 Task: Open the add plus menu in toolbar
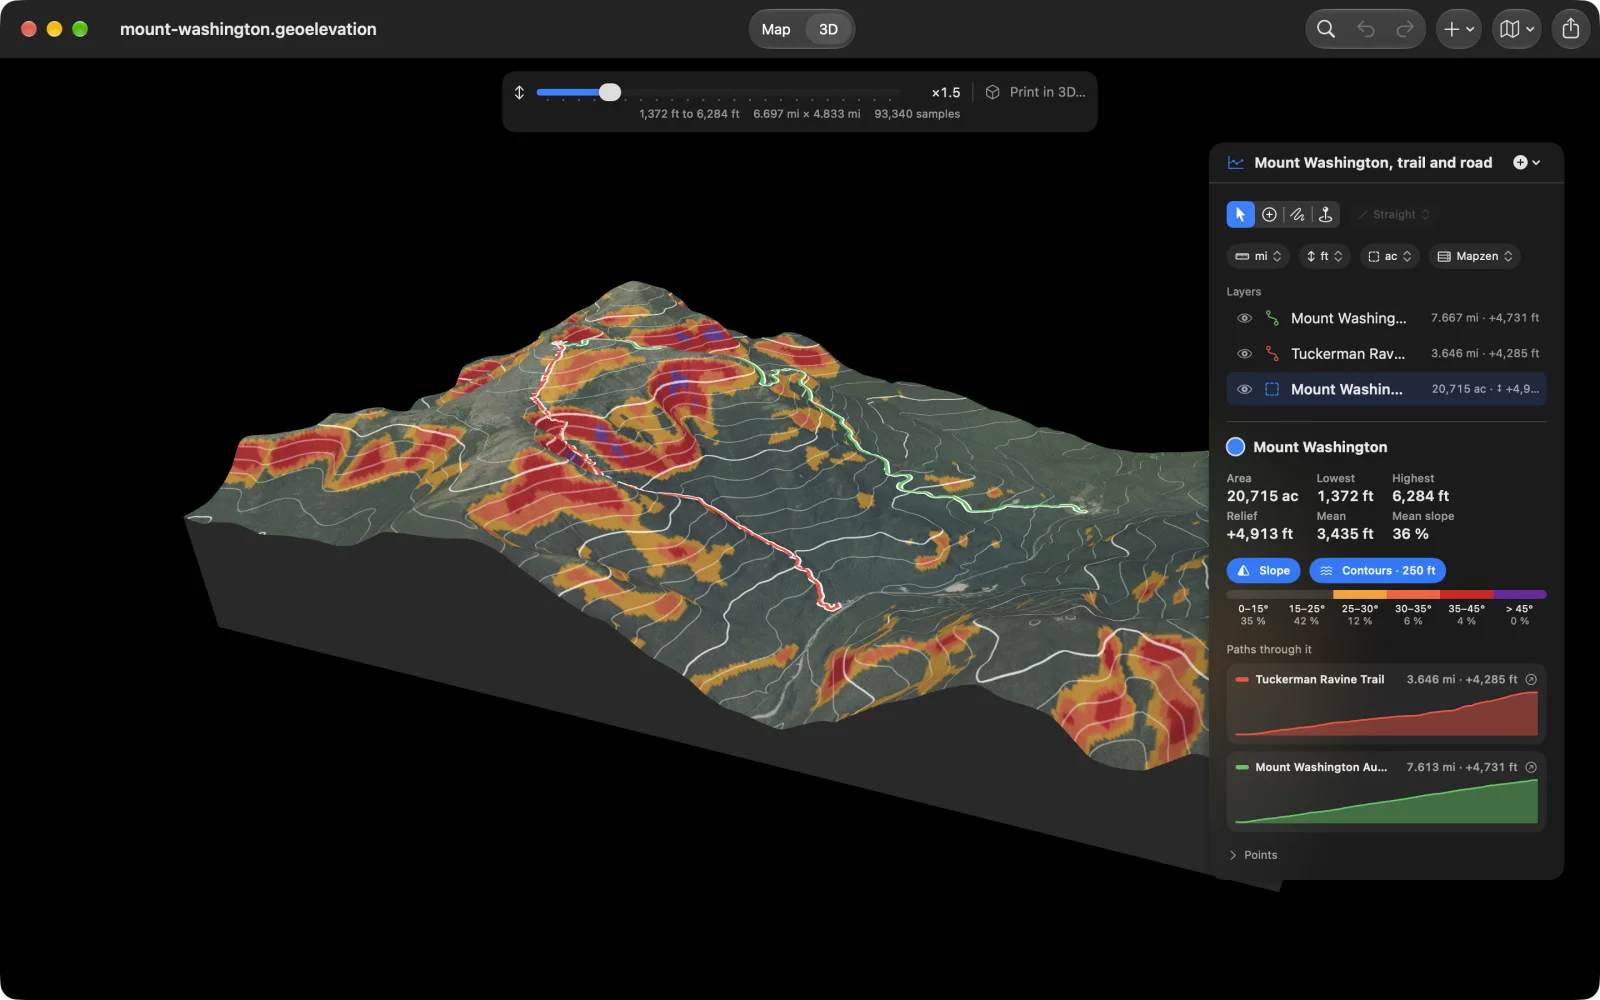(x=1458, y=29)
